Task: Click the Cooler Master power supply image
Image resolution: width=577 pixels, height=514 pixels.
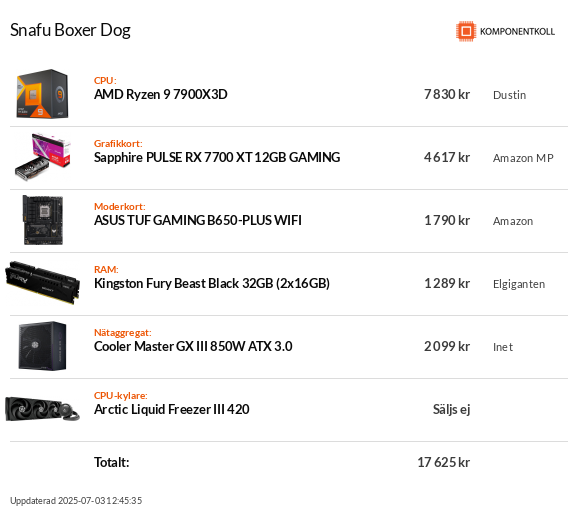Action: tap(42, 346)
